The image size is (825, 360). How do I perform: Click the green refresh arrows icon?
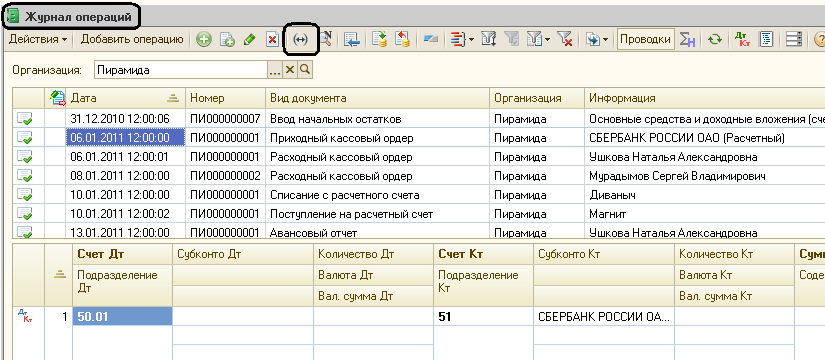click(714, 40)
